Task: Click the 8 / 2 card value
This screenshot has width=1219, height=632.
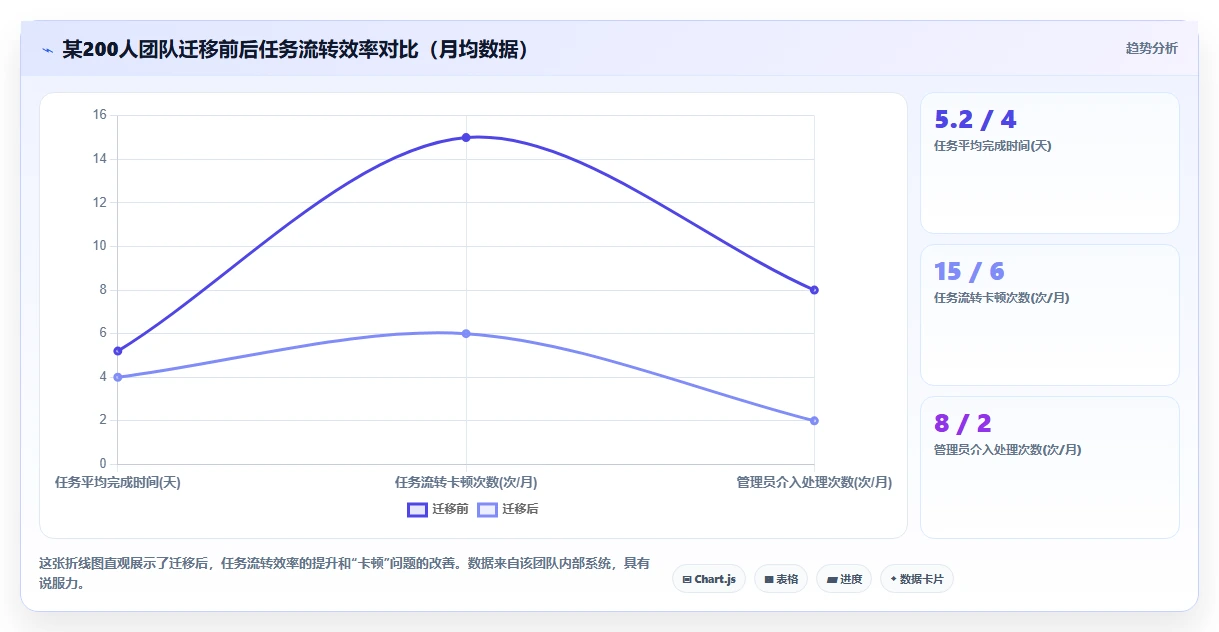Action: pyautogui.click(x=963, y=424)
